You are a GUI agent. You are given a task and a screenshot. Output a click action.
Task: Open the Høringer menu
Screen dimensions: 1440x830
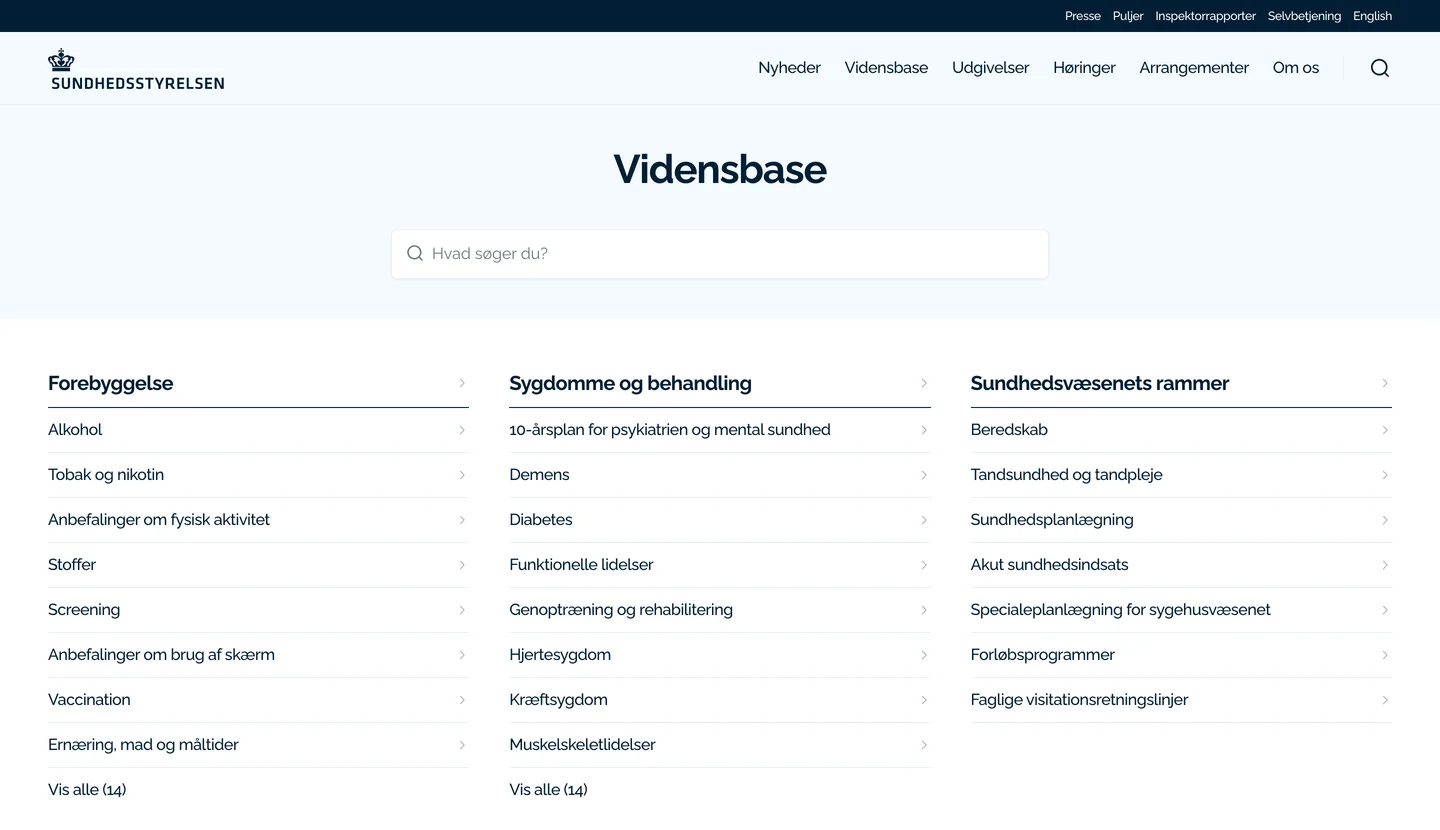point(1084,68)
